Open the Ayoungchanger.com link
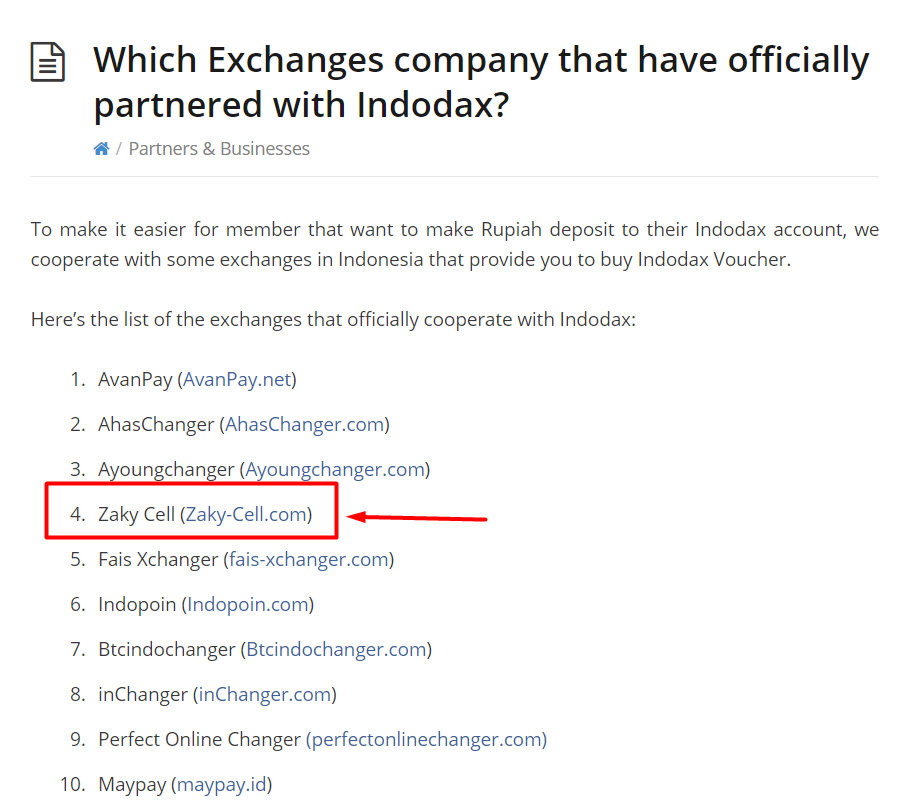The width and height of the screenshot is (918, 808). pyautogui.click(x=335, y=470)
